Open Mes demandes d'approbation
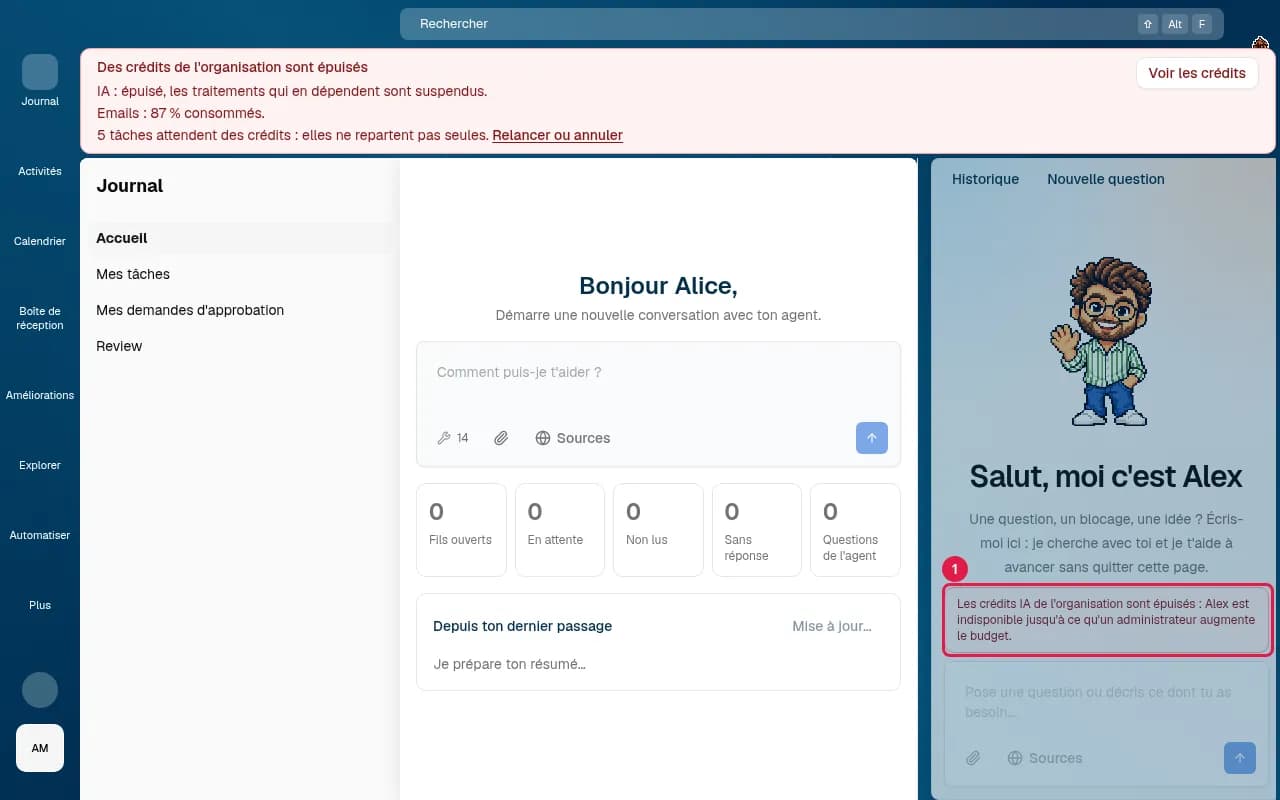The image size is (1280, 800). [240, 310]
